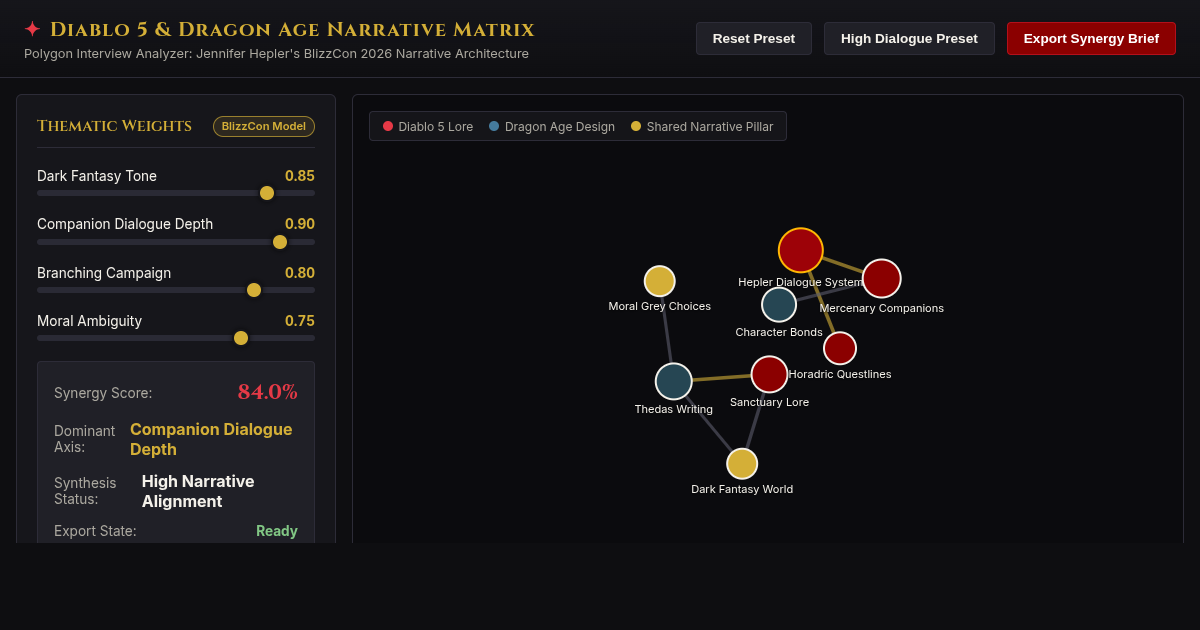Click the Diablo 5 Lore legend dot
The width and height of the screenshot is (1200, 630).
coord(388,126)
